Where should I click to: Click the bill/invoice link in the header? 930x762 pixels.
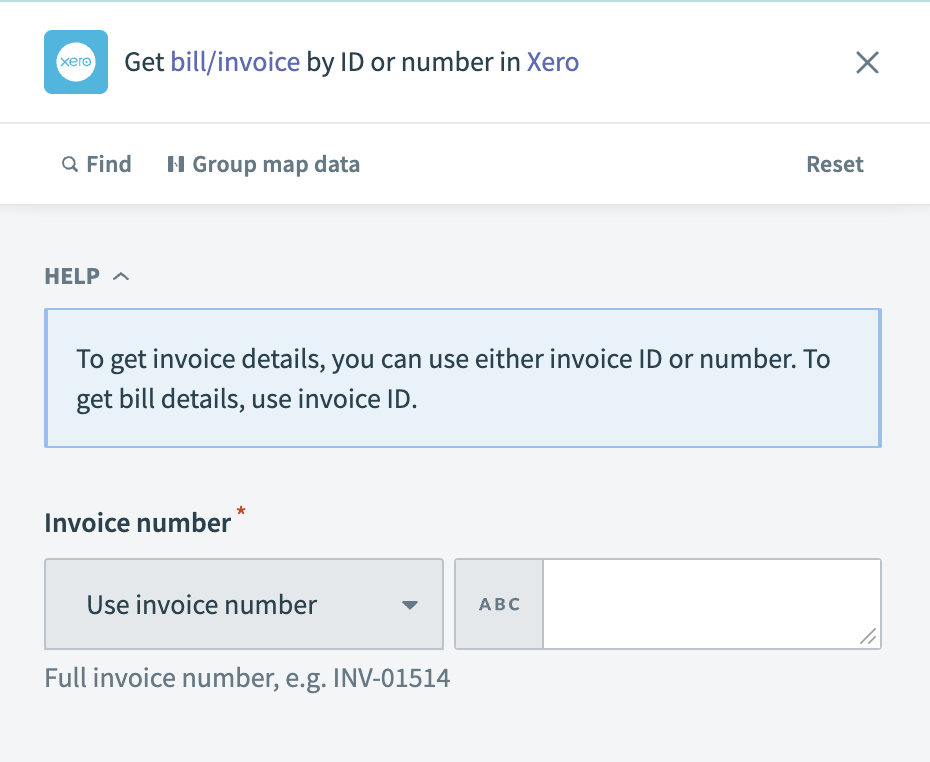[x=233, y=62]
